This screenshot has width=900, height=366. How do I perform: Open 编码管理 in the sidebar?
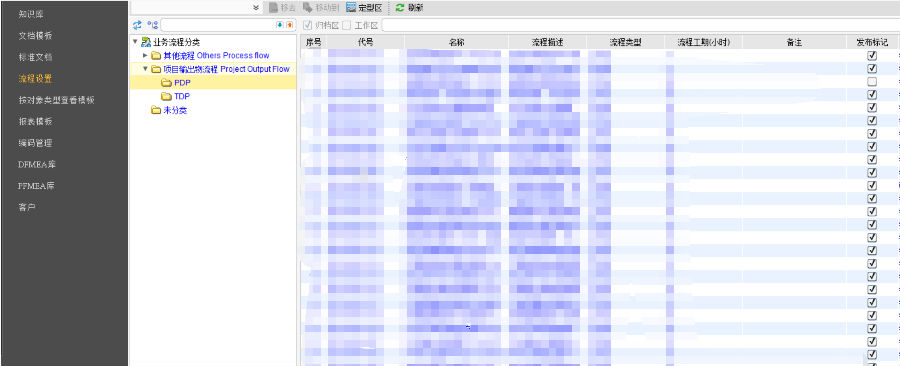(x=36, y=143)
